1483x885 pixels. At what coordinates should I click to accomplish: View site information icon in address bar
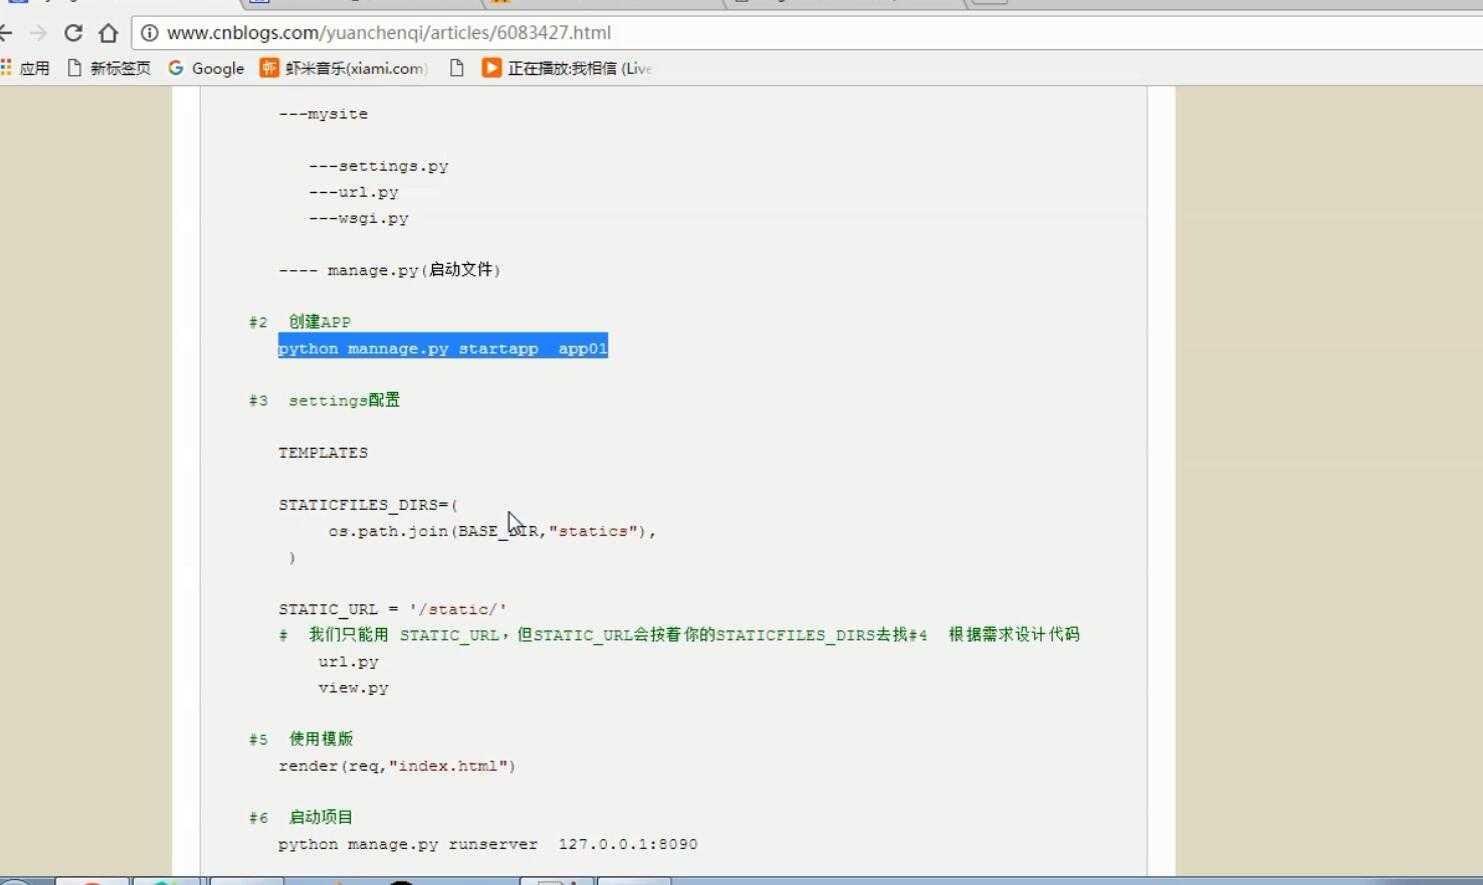point(149,33)
